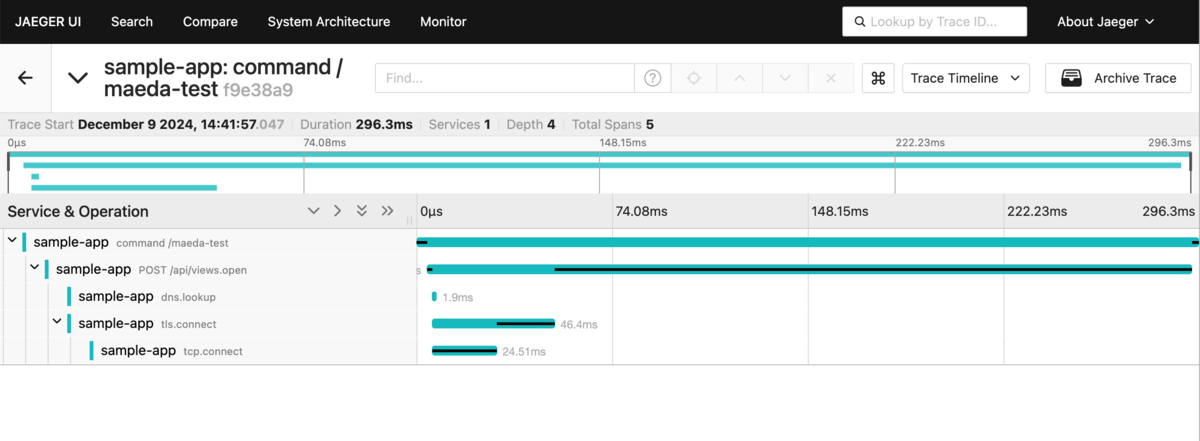Click the JAEGER UI logo link
This screenshot has height=441, width=1200.
(48, 21)
